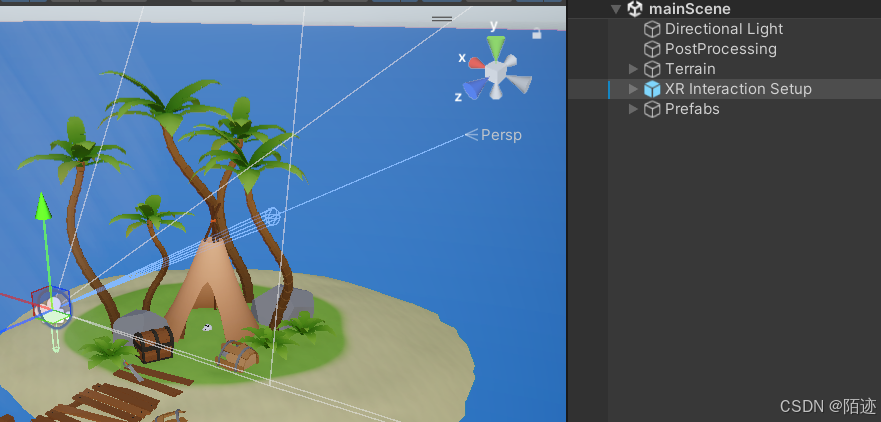Screen dimensions: 881x422
Task: Click cube icon next to PostProcessing
Action: (x=652, y=49)
